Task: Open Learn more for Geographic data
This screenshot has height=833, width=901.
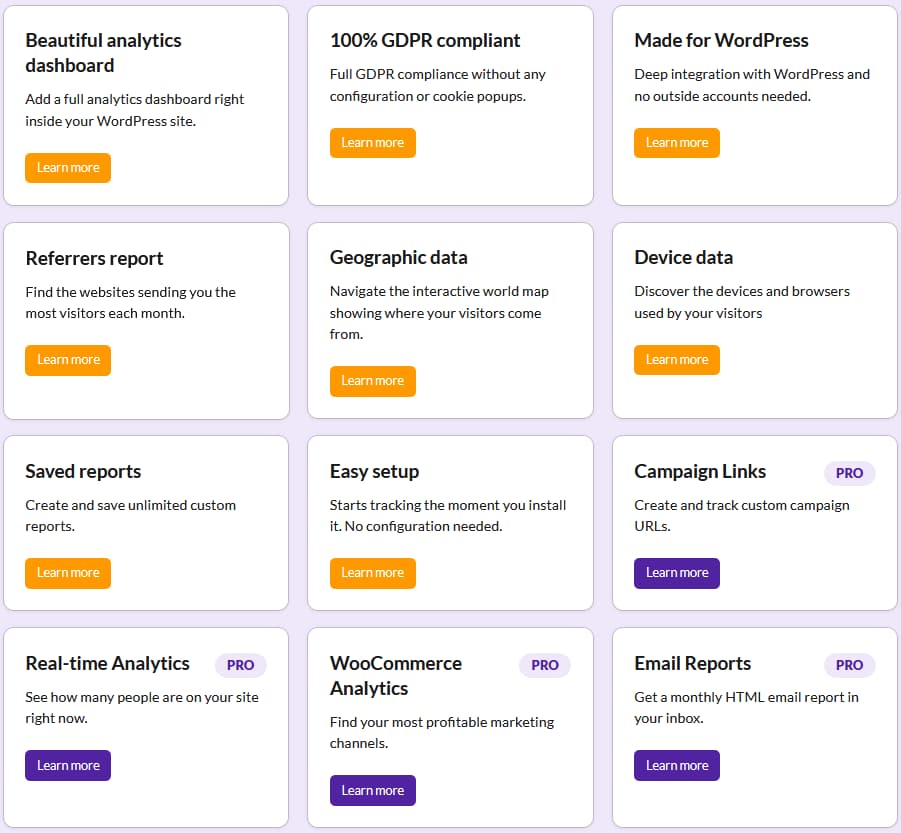Action: pyautogui.click(x=372, y=381)
